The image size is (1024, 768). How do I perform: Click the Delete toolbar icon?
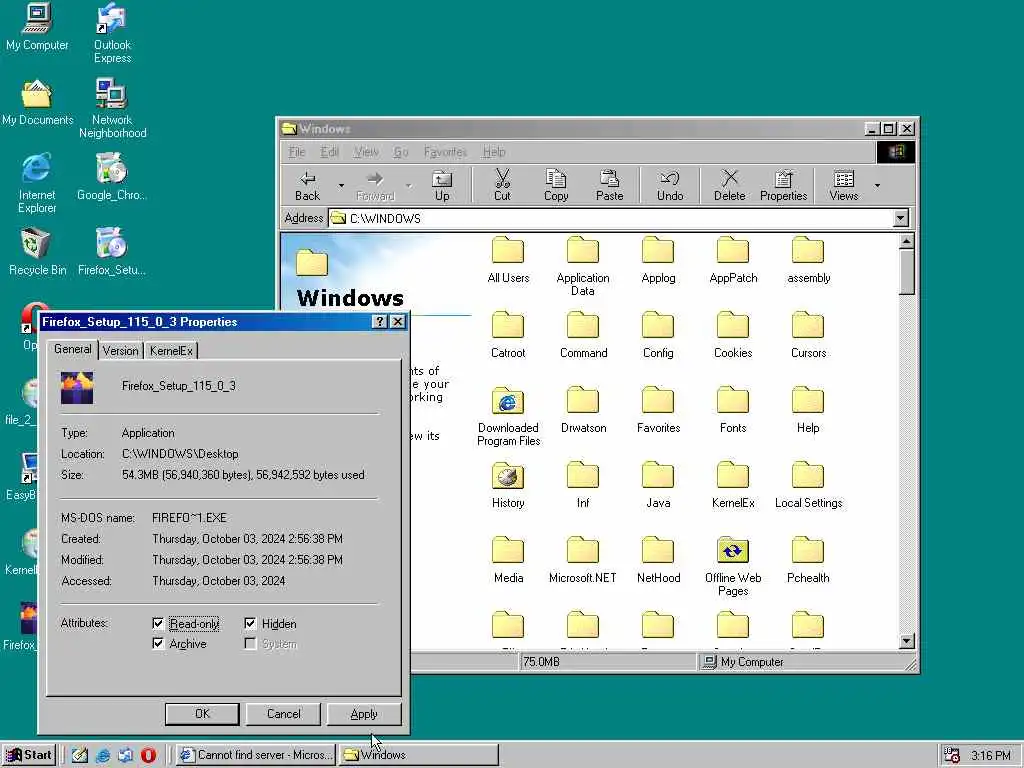pos(729,185)
